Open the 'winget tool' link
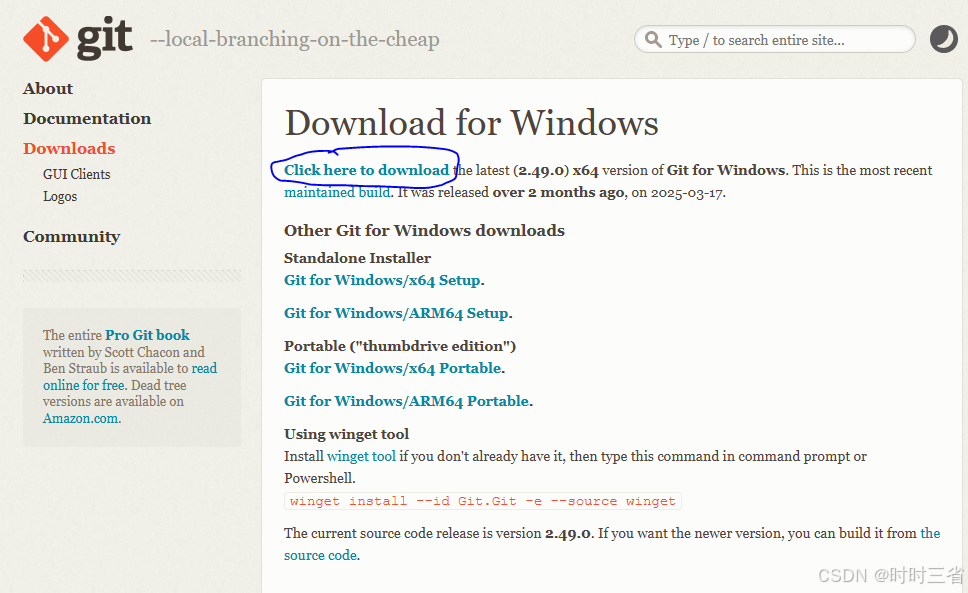This screenshot has height=593, width=968. click(361, 457)
